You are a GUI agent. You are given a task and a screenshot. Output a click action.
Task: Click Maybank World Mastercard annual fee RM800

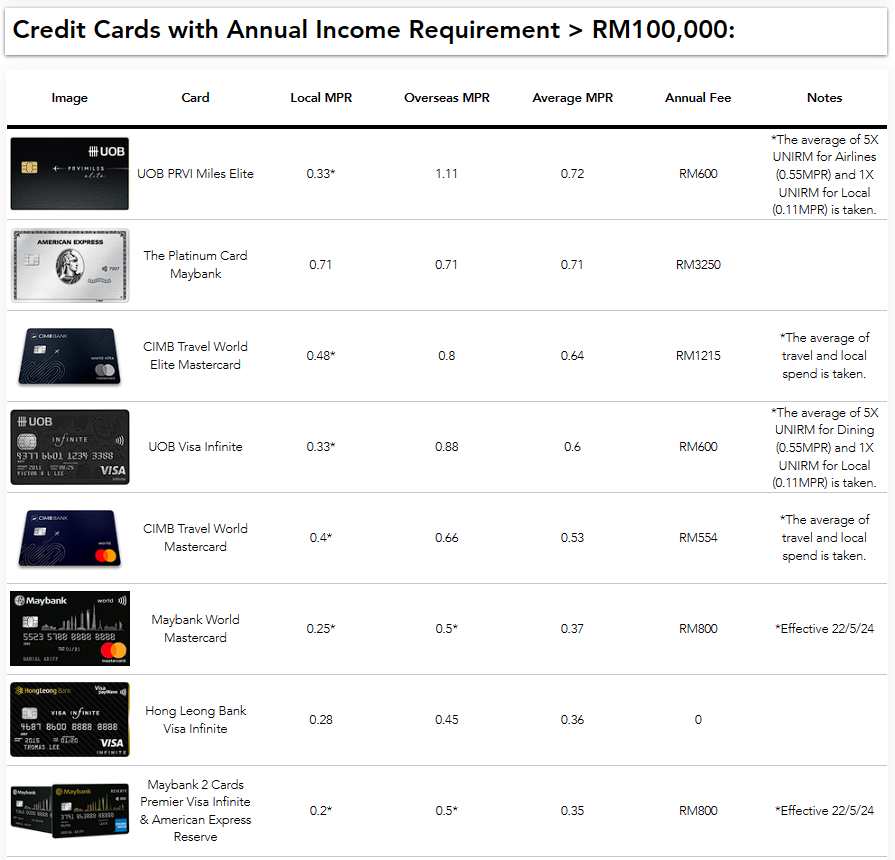(x=698, y=628)
